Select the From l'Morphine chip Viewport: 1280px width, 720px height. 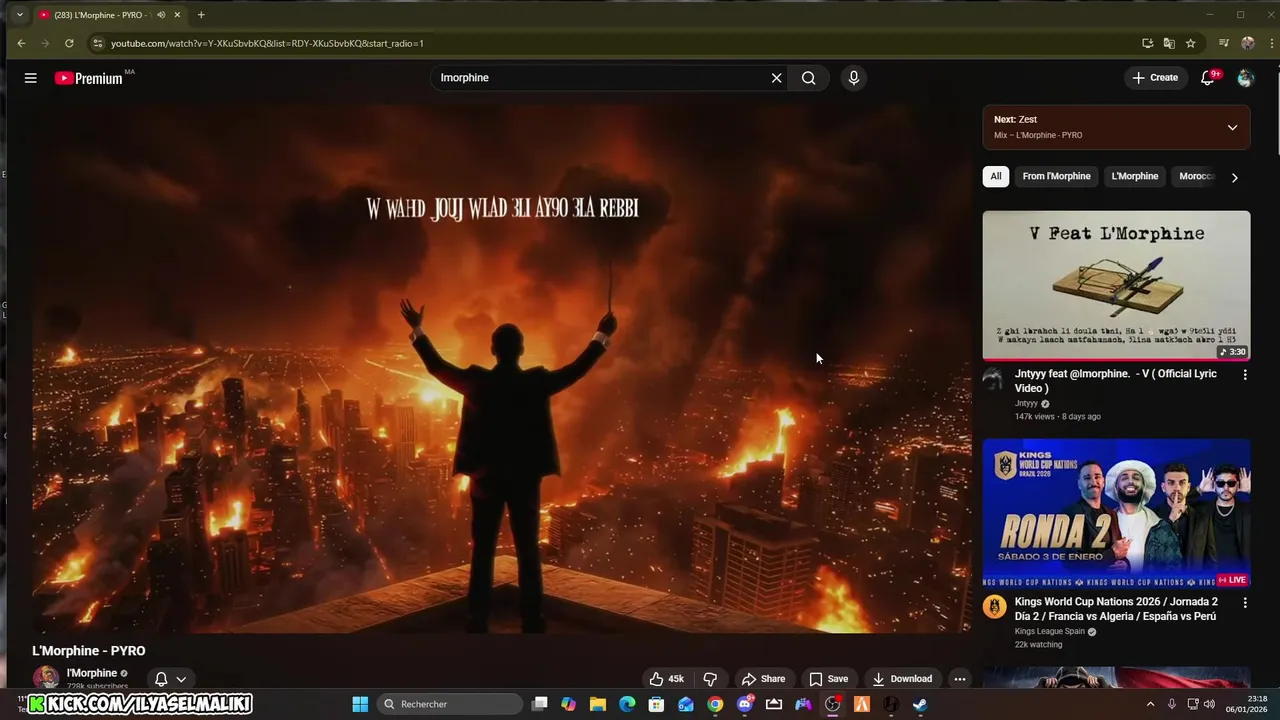(x=1056, y=177)
